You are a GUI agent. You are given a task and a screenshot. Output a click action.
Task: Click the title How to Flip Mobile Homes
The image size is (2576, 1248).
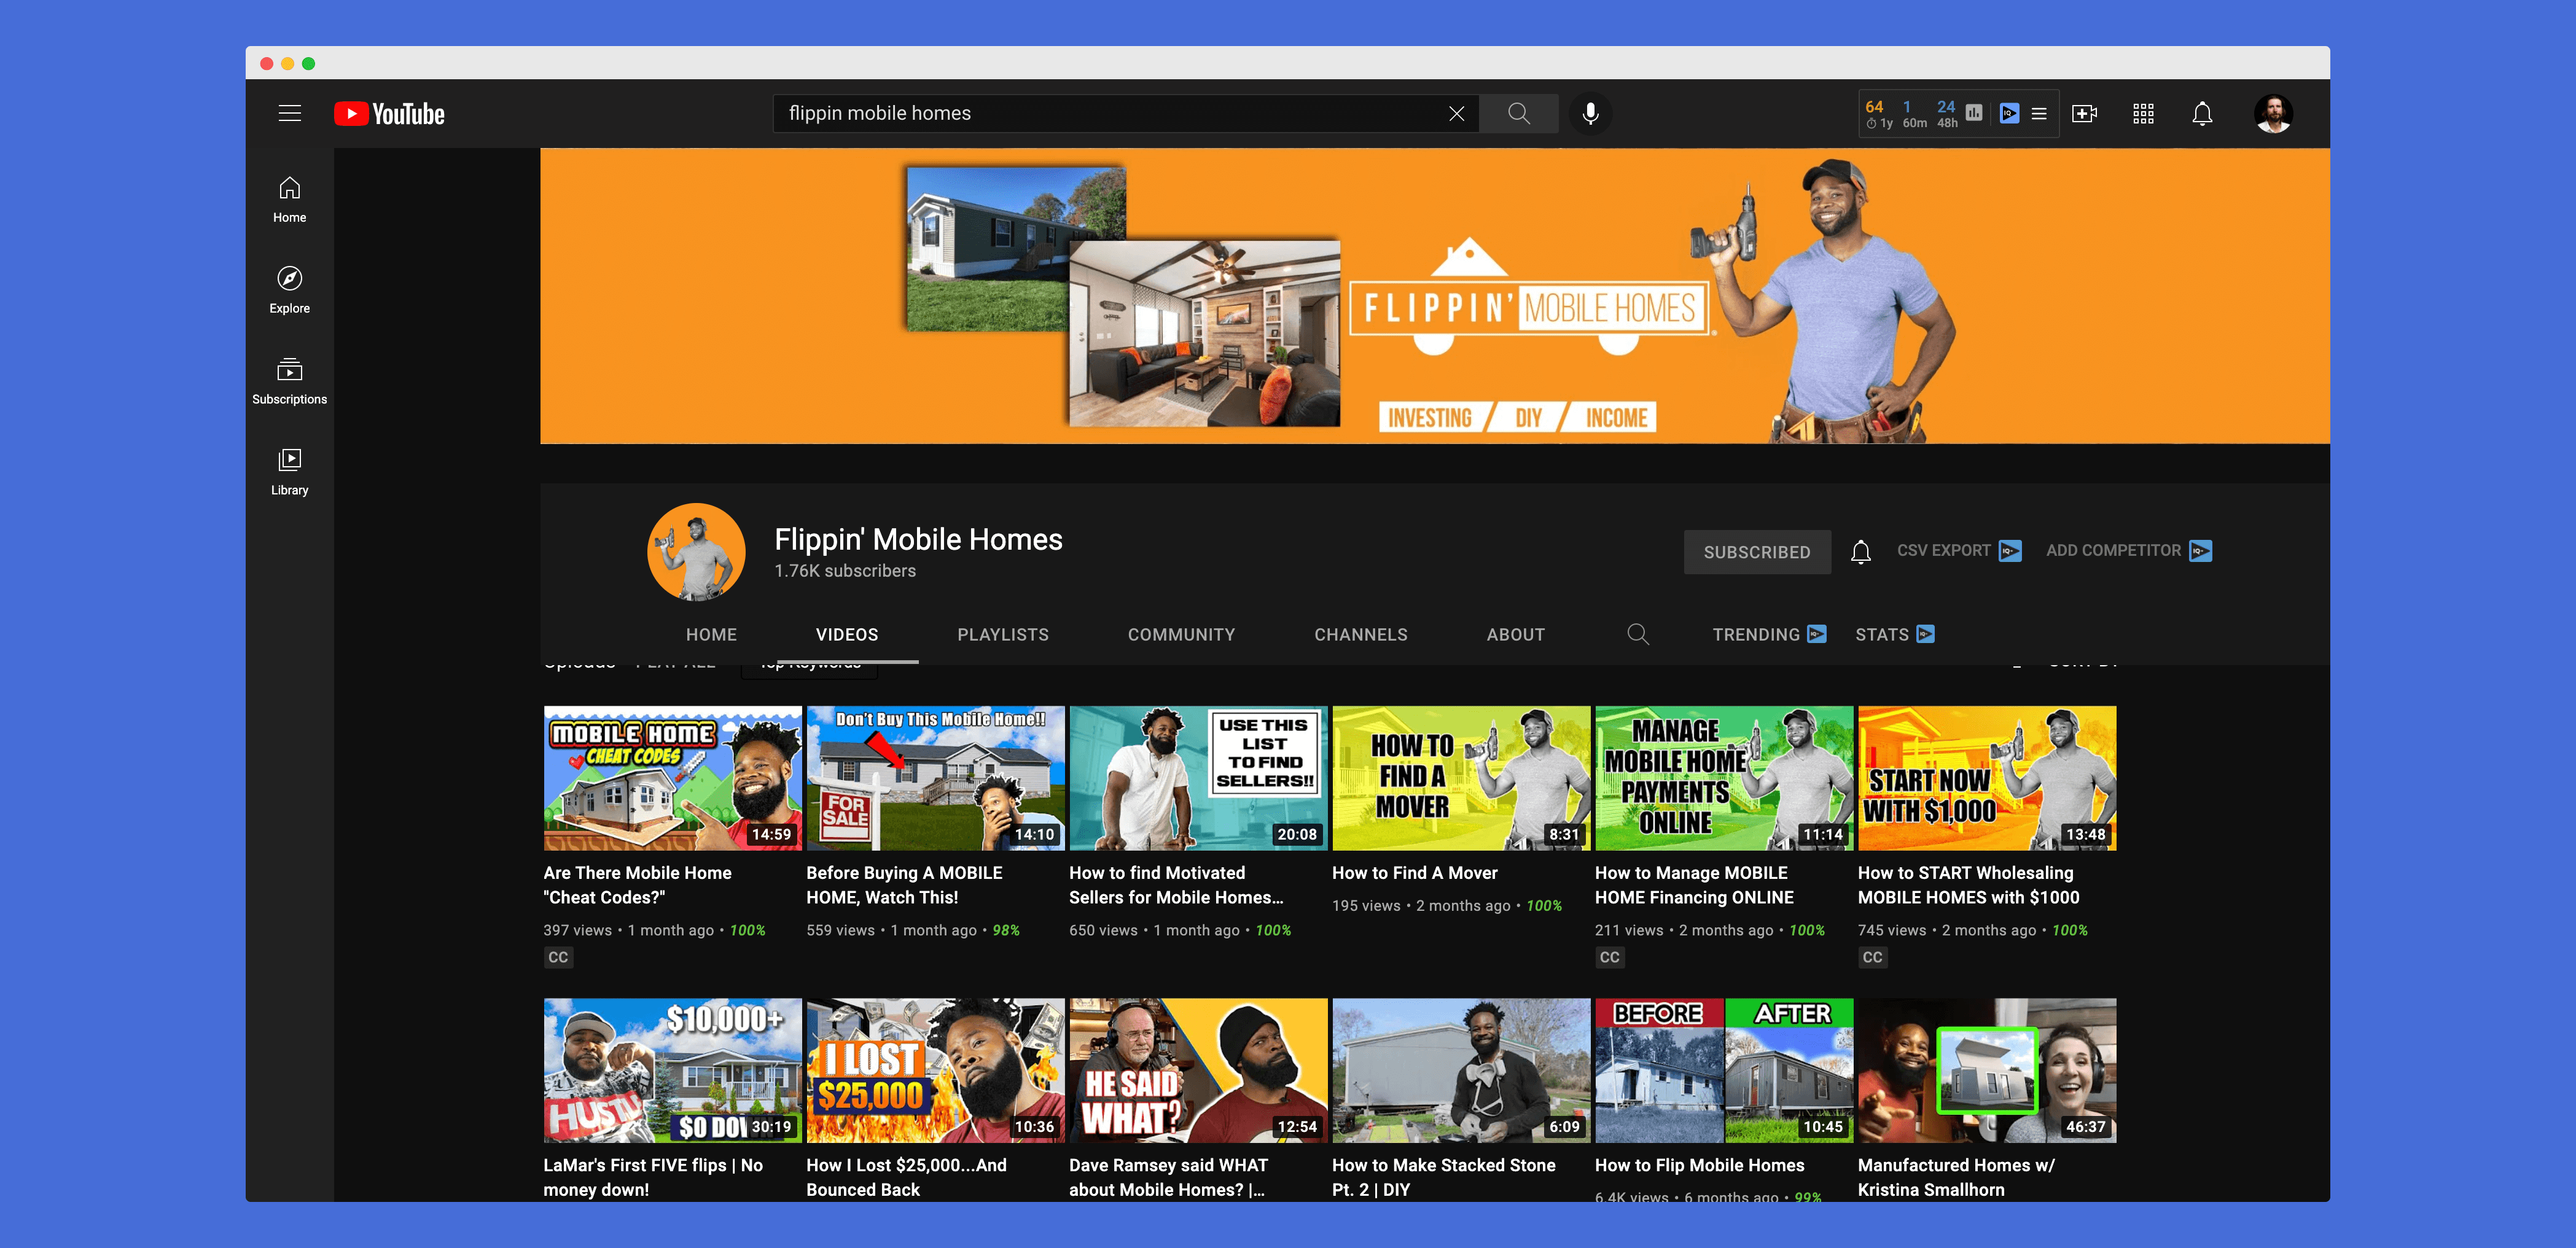(1699, 1165)
